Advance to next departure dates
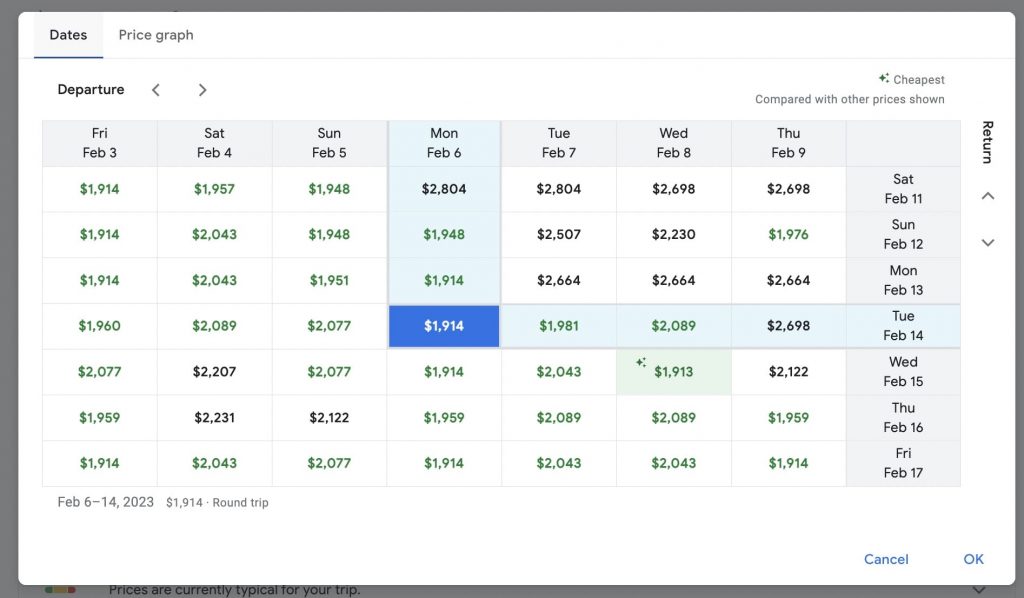Viewport: 1024px width, 598px height. pyautogui.click(x=202, y=90)
